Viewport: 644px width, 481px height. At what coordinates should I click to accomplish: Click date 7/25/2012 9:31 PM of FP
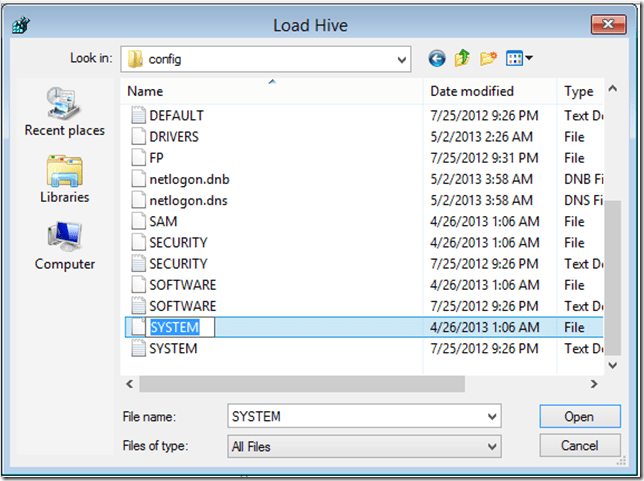484,158
